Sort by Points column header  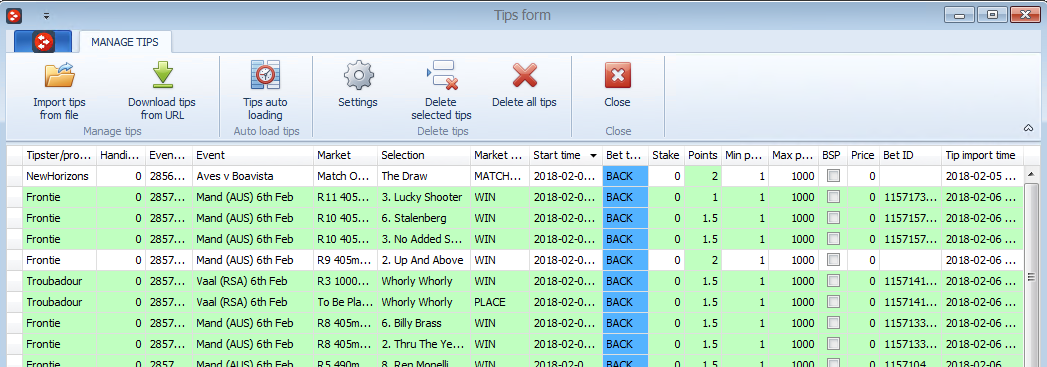pyautogui.click(x=703, y=155)
